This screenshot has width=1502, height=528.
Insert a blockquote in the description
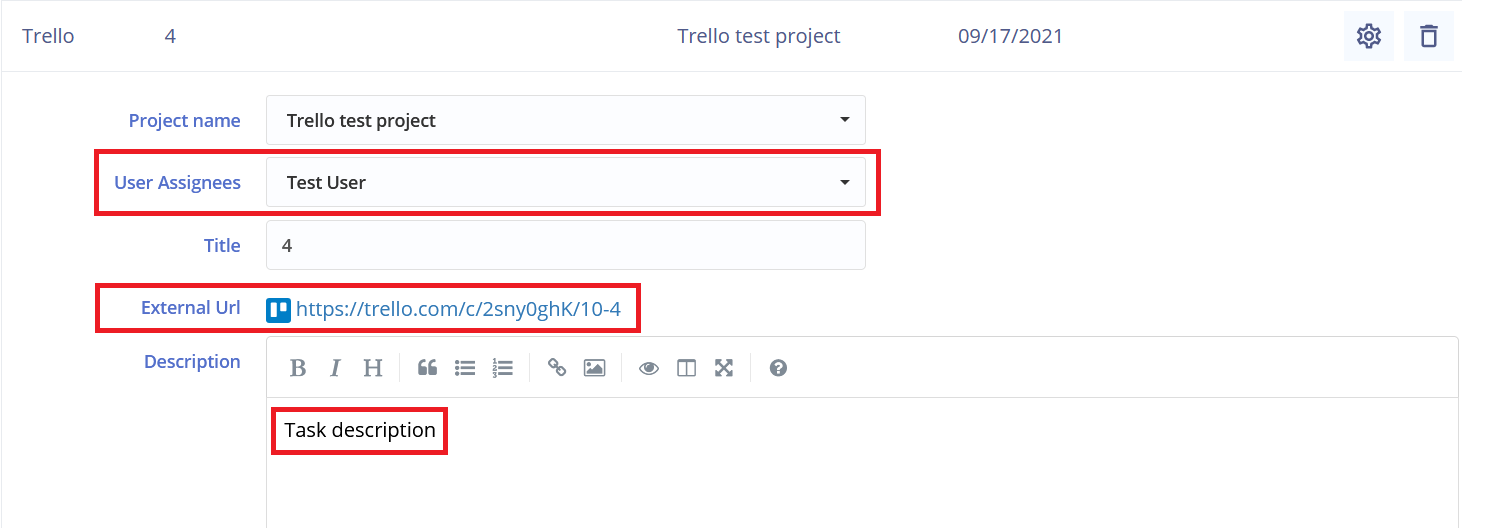click(427, 368)
